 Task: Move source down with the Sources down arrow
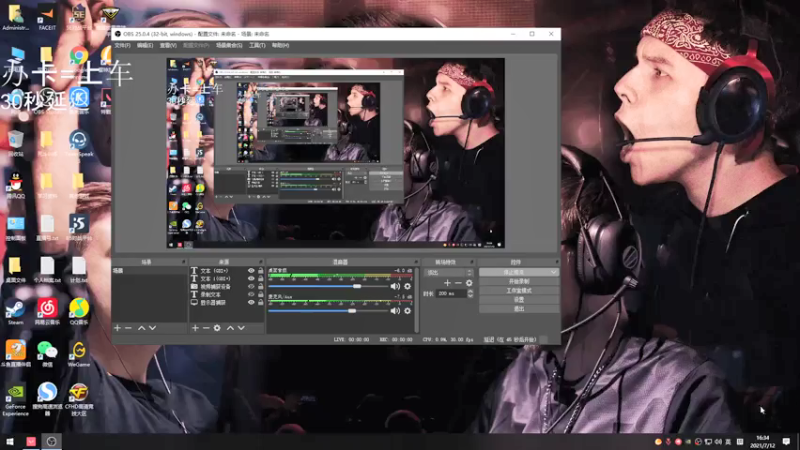coord(241,328)
